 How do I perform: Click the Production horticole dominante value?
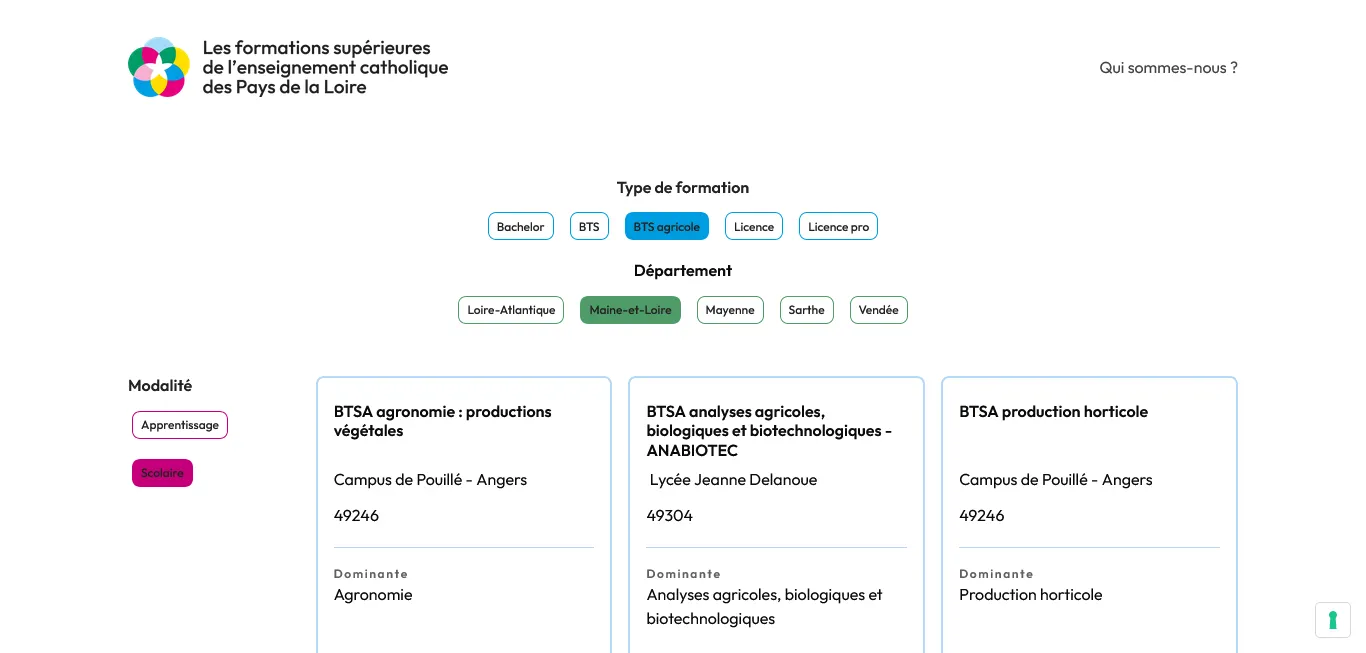(1030, 595)
